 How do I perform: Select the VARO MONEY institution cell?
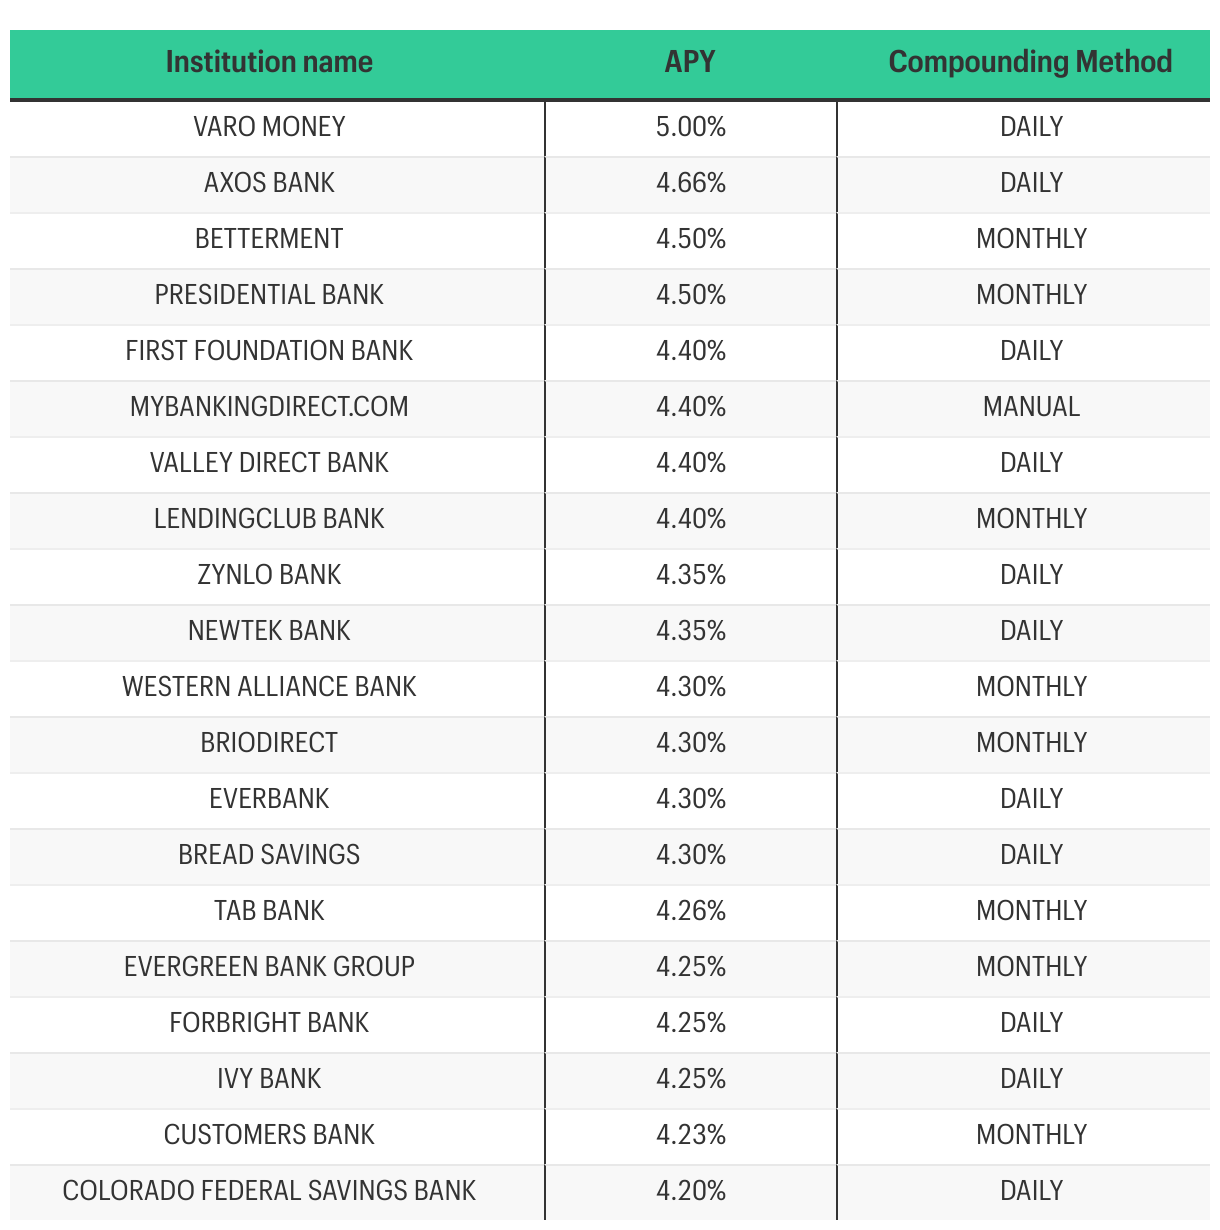point(269,127)
